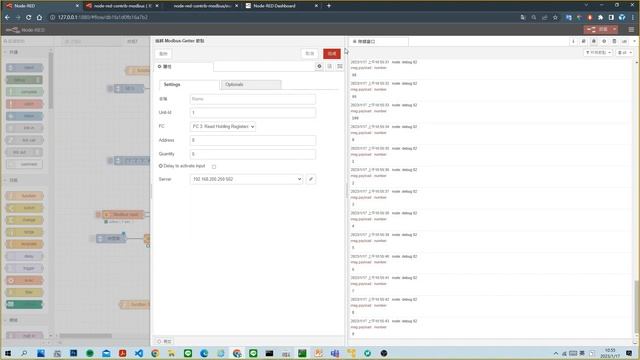Click the browser back arrow

(7, 18)
